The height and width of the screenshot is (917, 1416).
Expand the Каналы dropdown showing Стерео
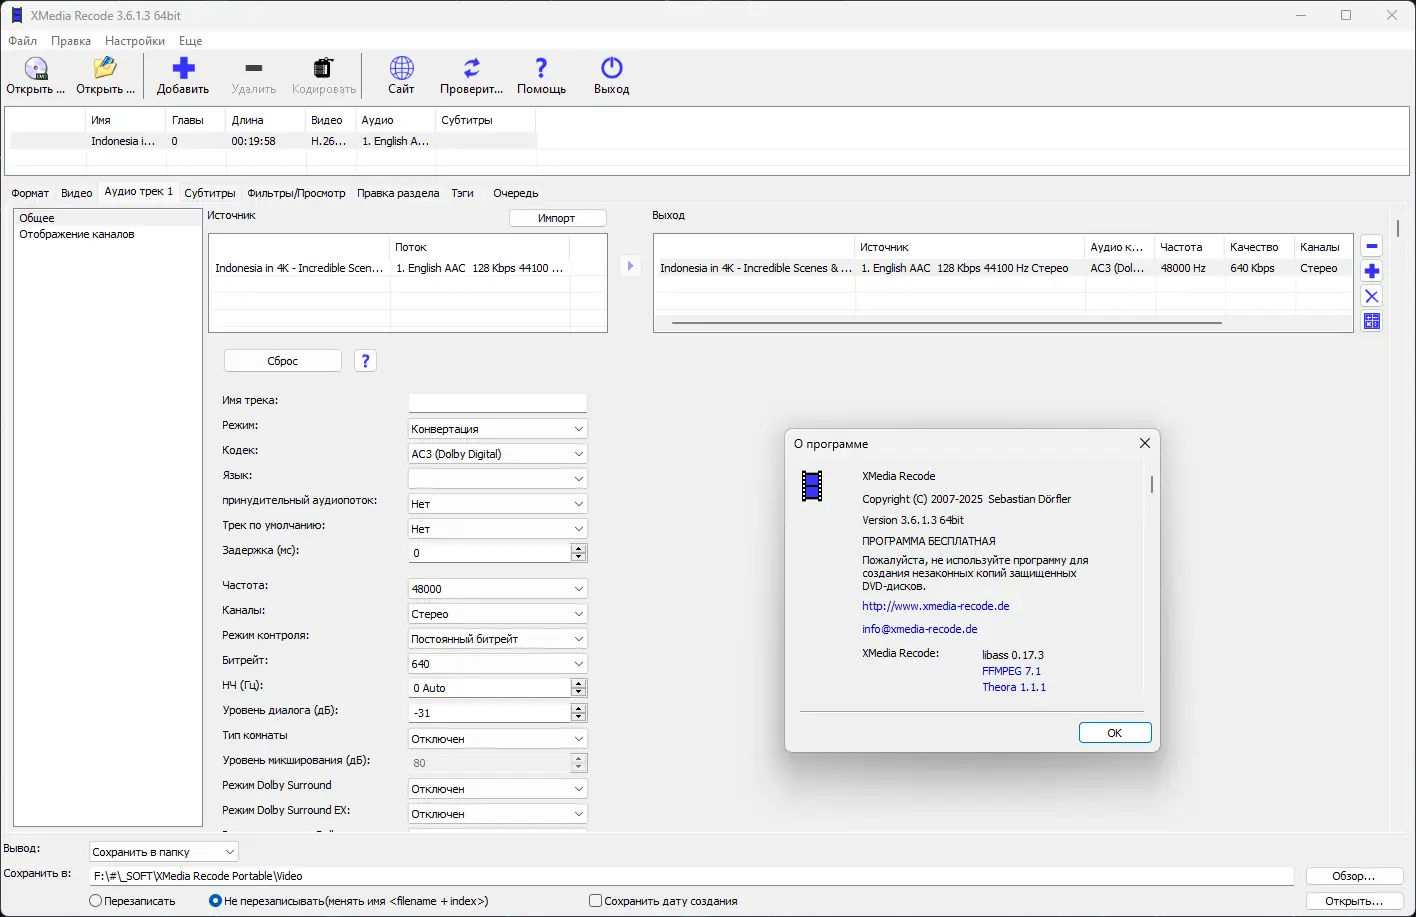pyautogui.click(x=497, y=614)
